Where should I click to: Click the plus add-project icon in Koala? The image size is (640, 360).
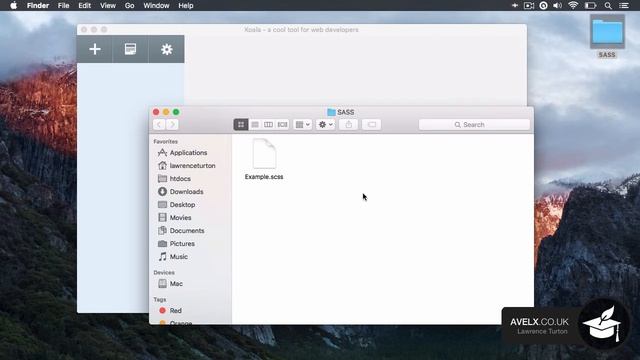point(95,49)
